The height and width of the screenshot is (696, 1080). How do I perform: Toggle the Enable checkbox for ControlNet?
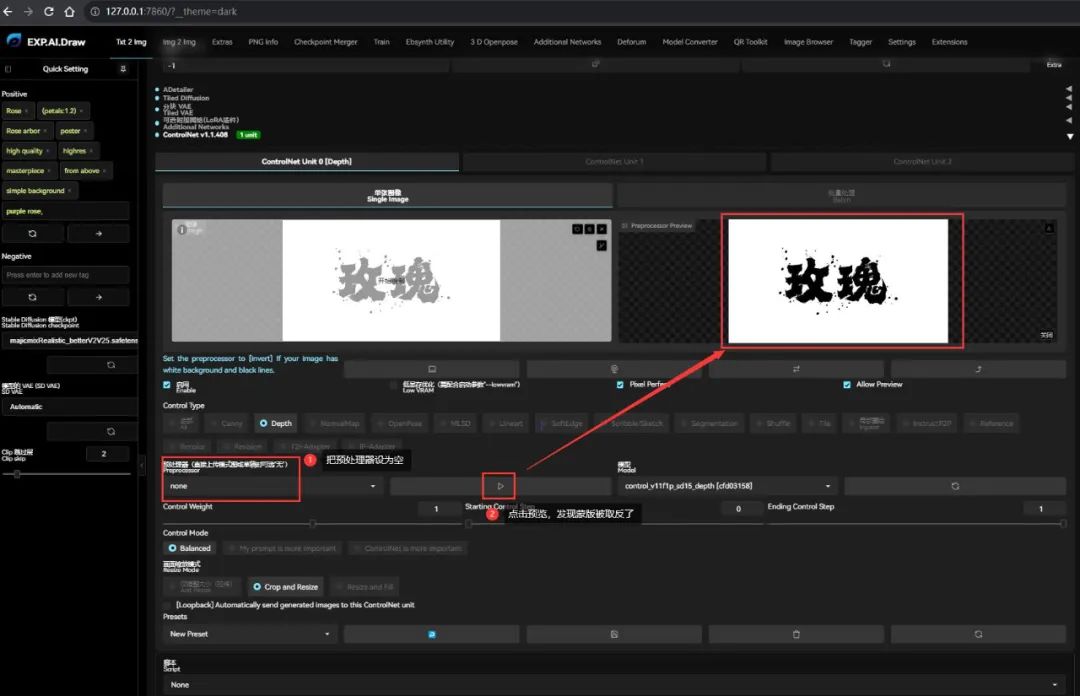click(x=167, y=385)
